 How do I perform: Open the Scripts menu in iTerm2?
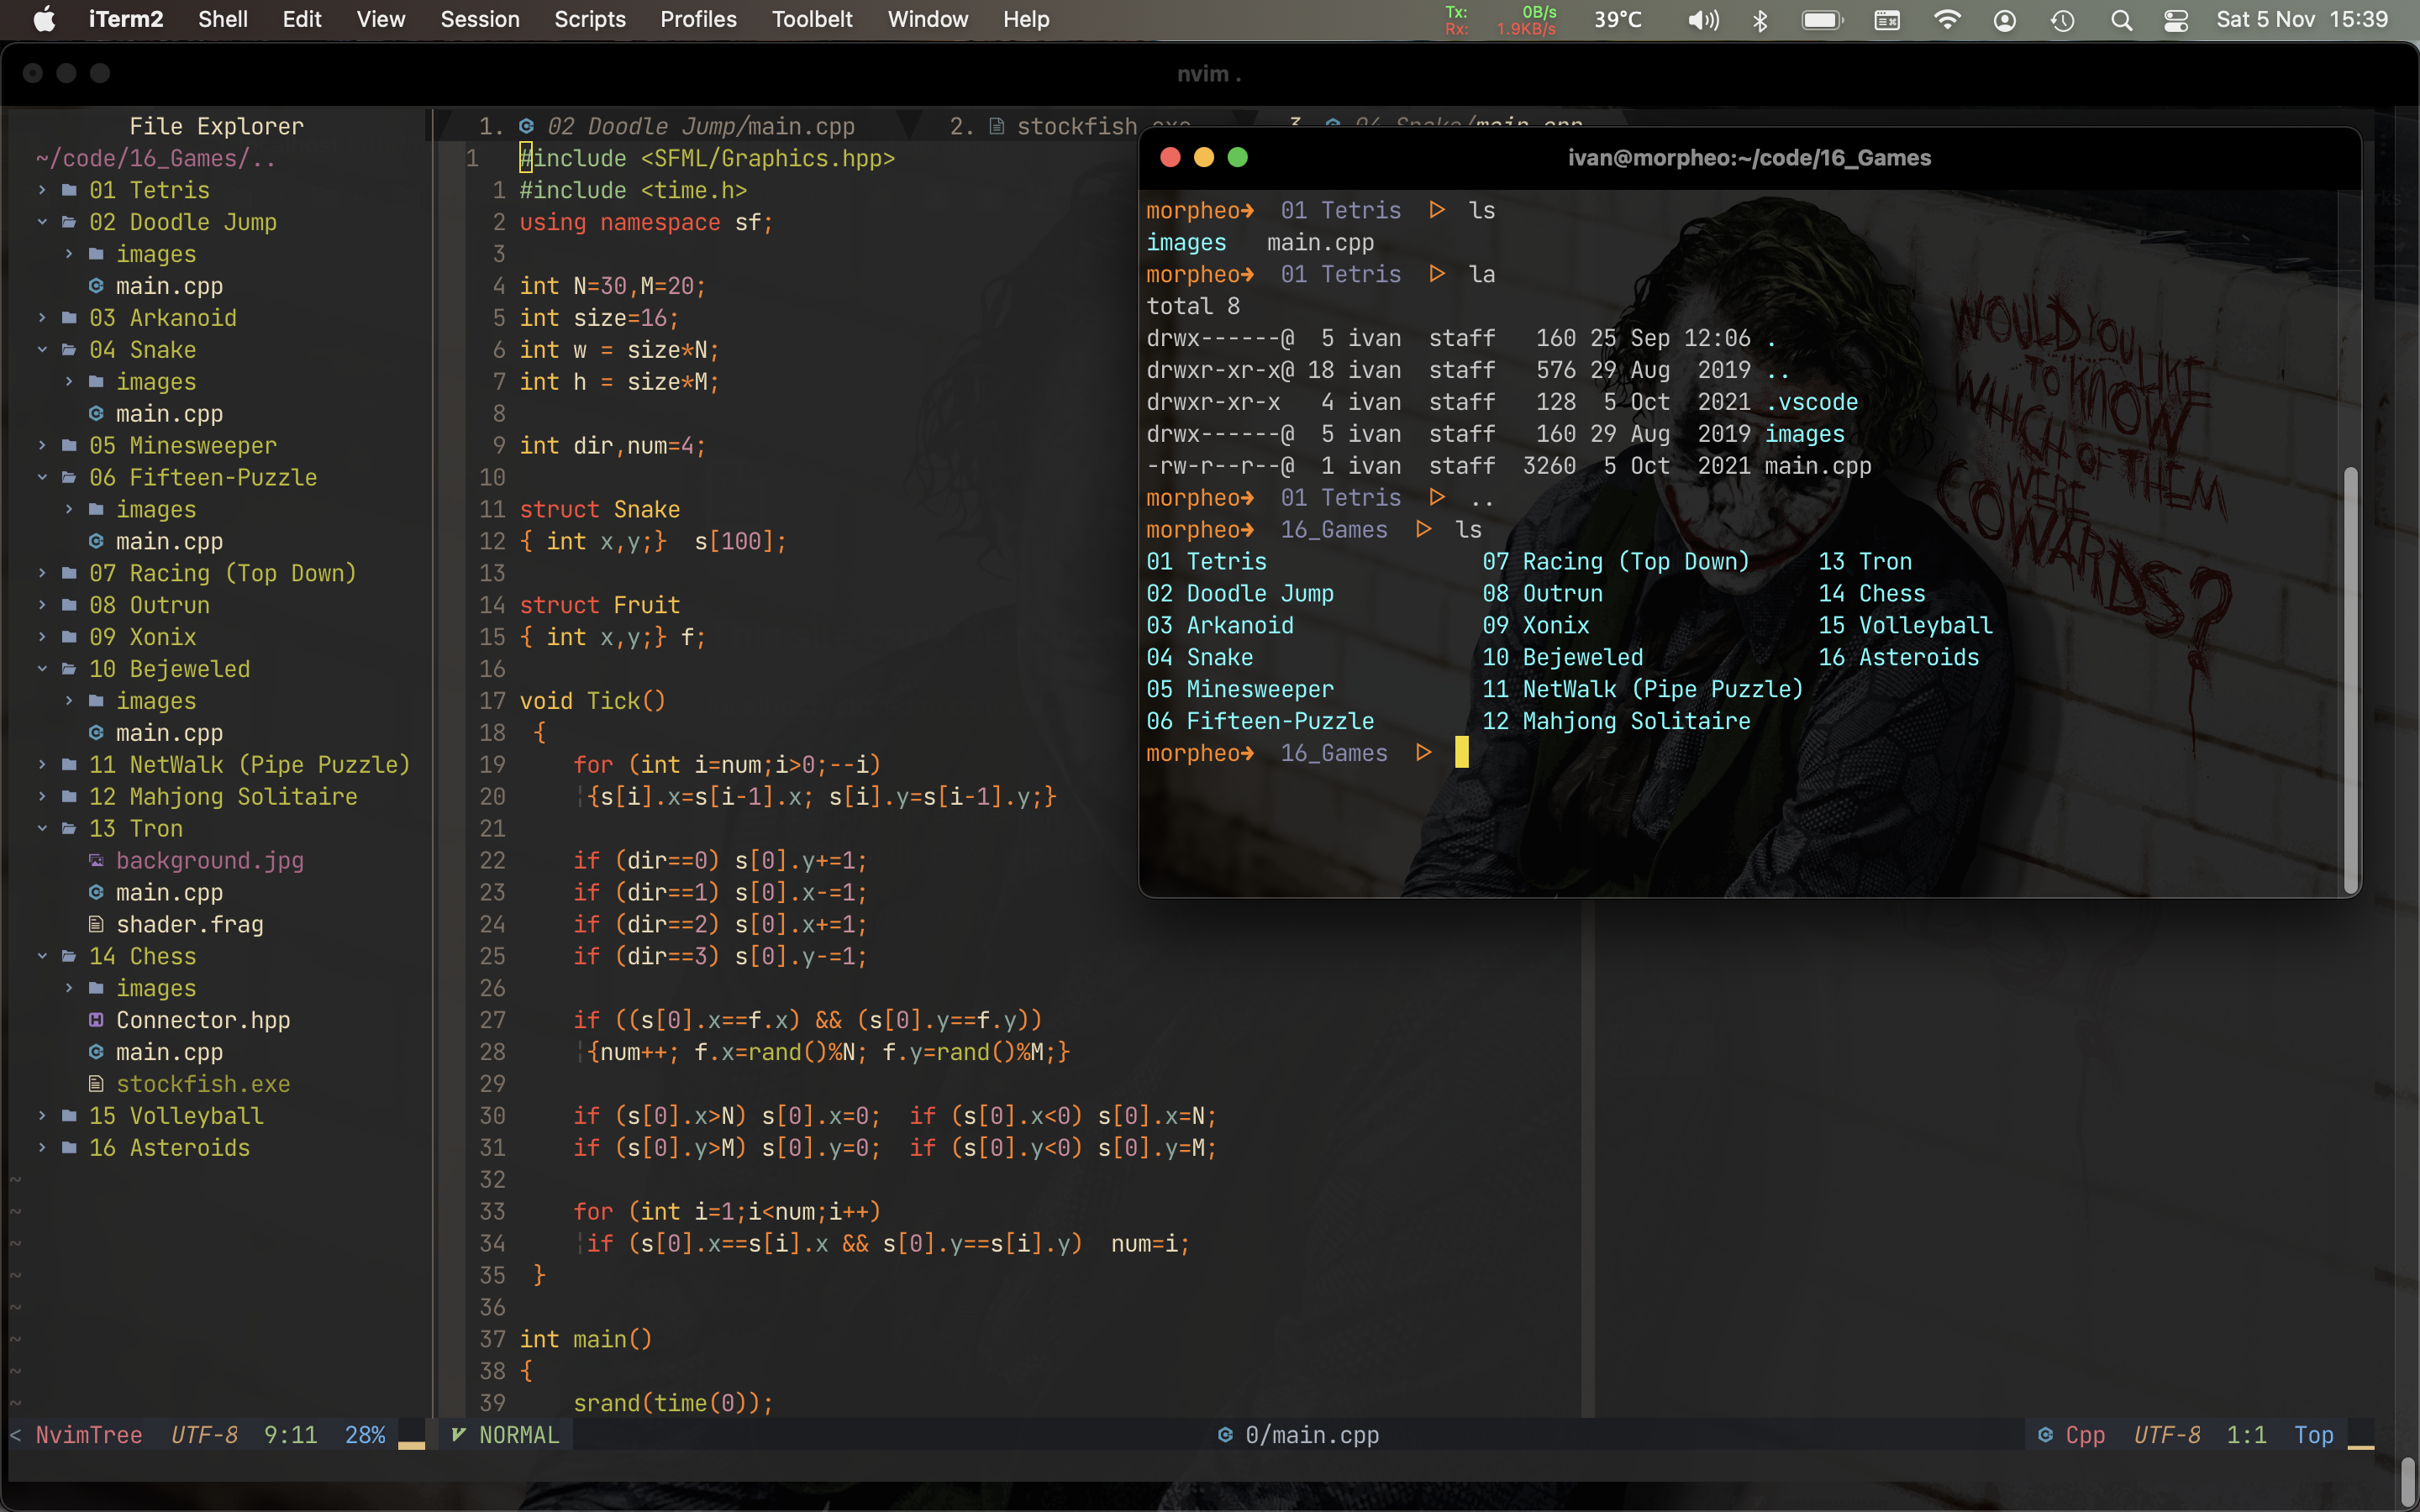[x=591, y=19]
